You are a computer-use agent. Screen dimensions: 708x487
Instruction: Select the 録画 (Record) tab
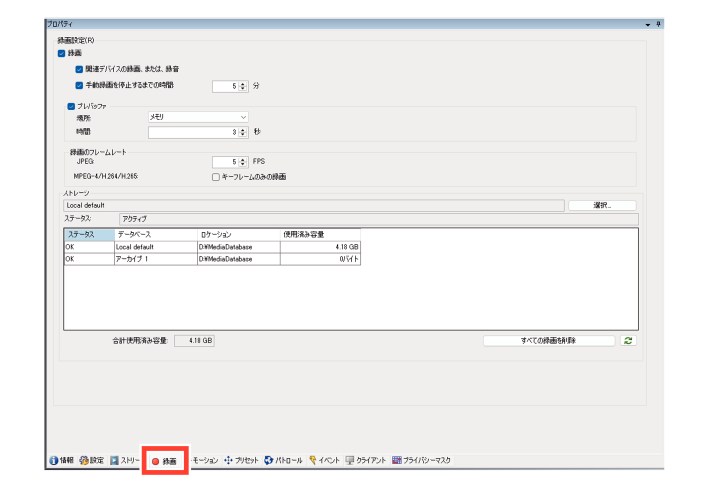pyautogui.click(x=165, y=461)
